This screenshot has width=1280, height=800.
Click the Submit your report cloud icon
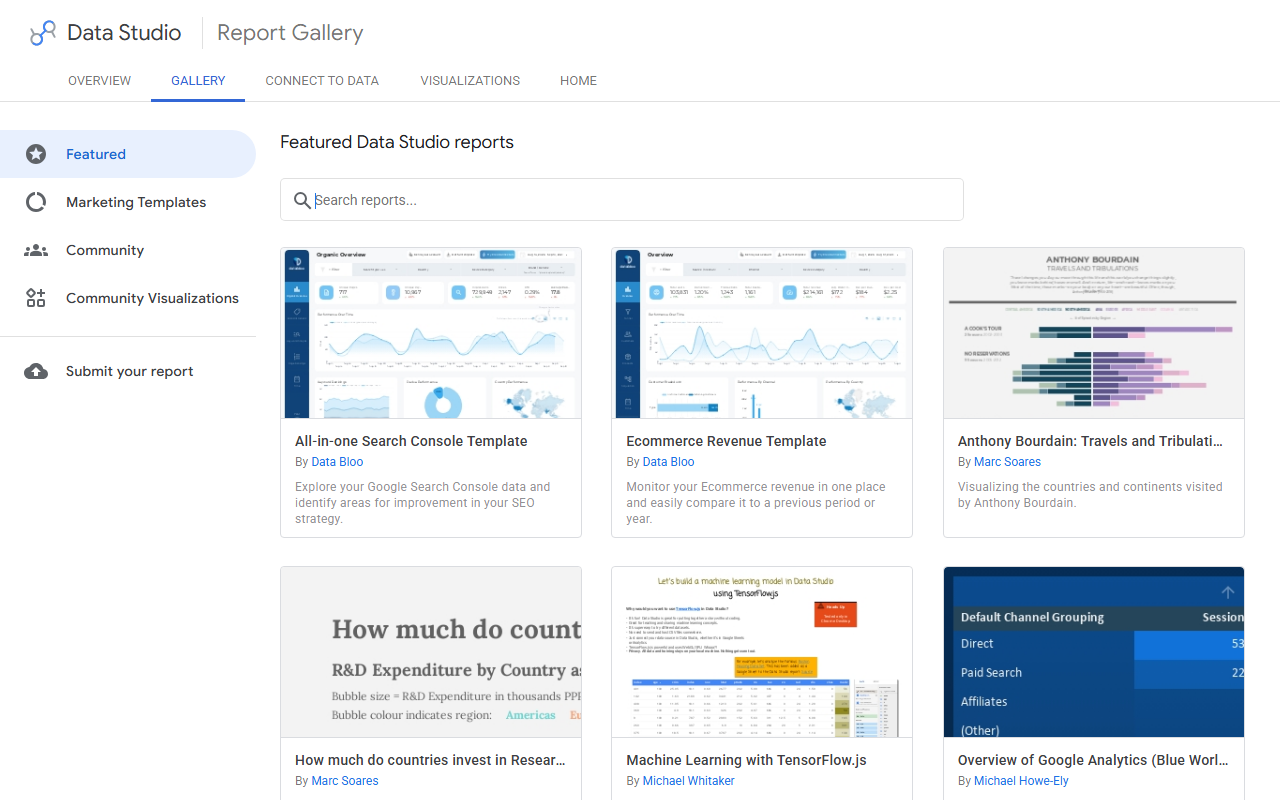[36, 371]
